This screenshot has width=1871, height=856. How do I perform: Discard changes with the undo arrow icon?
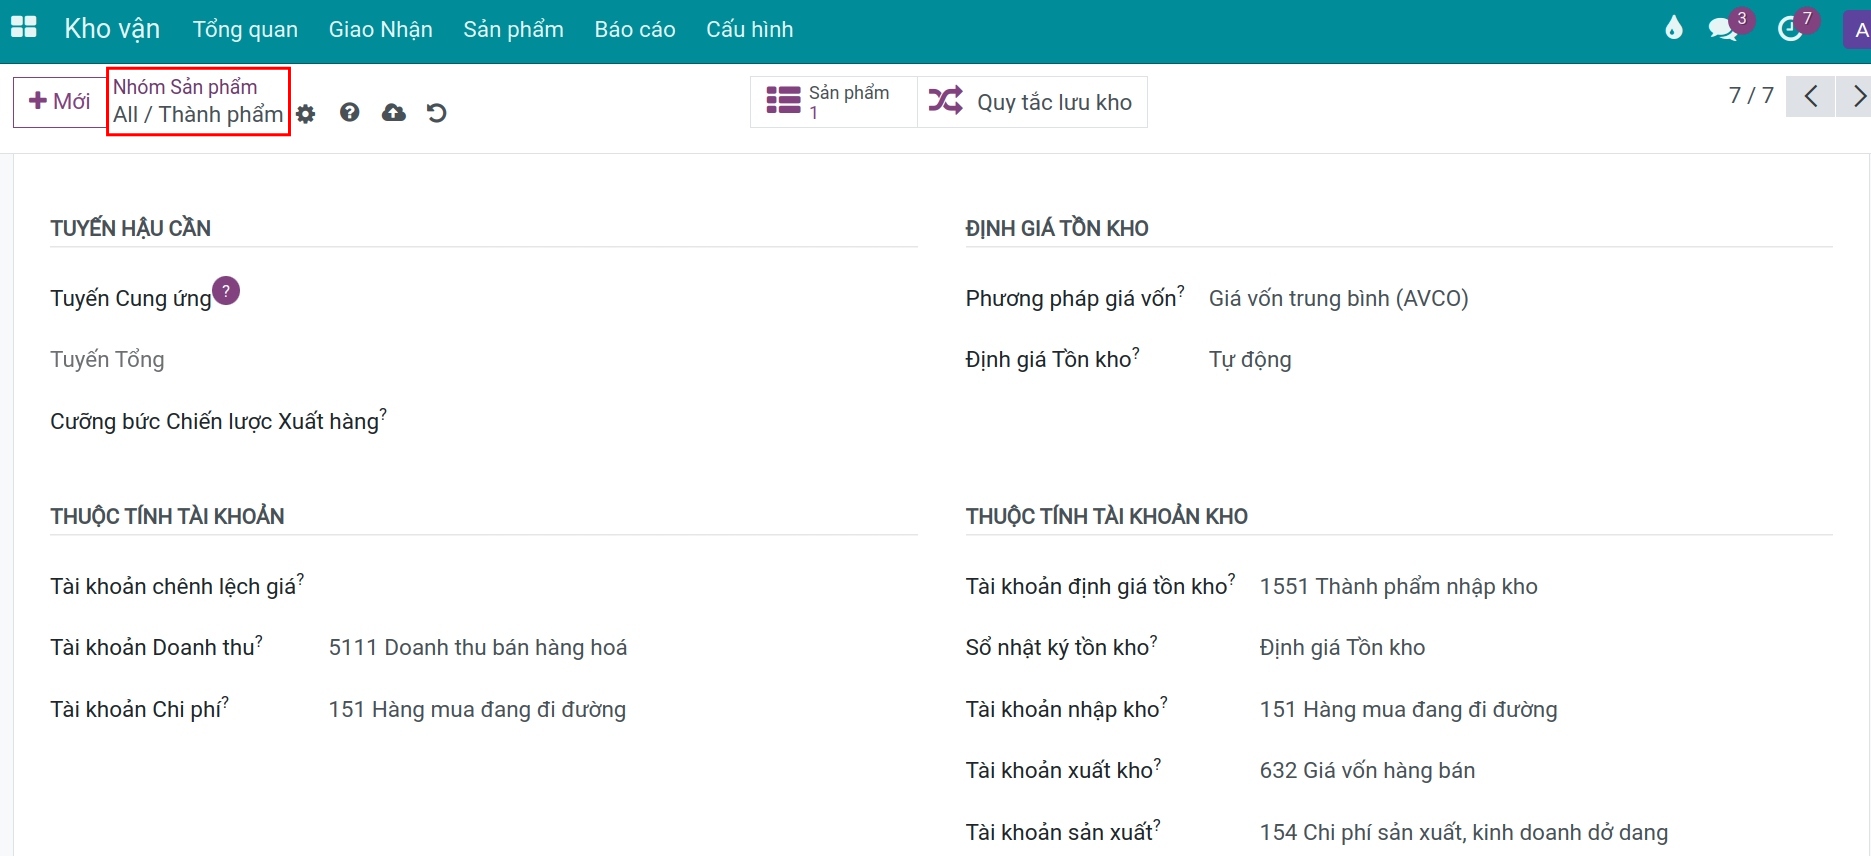tap(437, 113)
